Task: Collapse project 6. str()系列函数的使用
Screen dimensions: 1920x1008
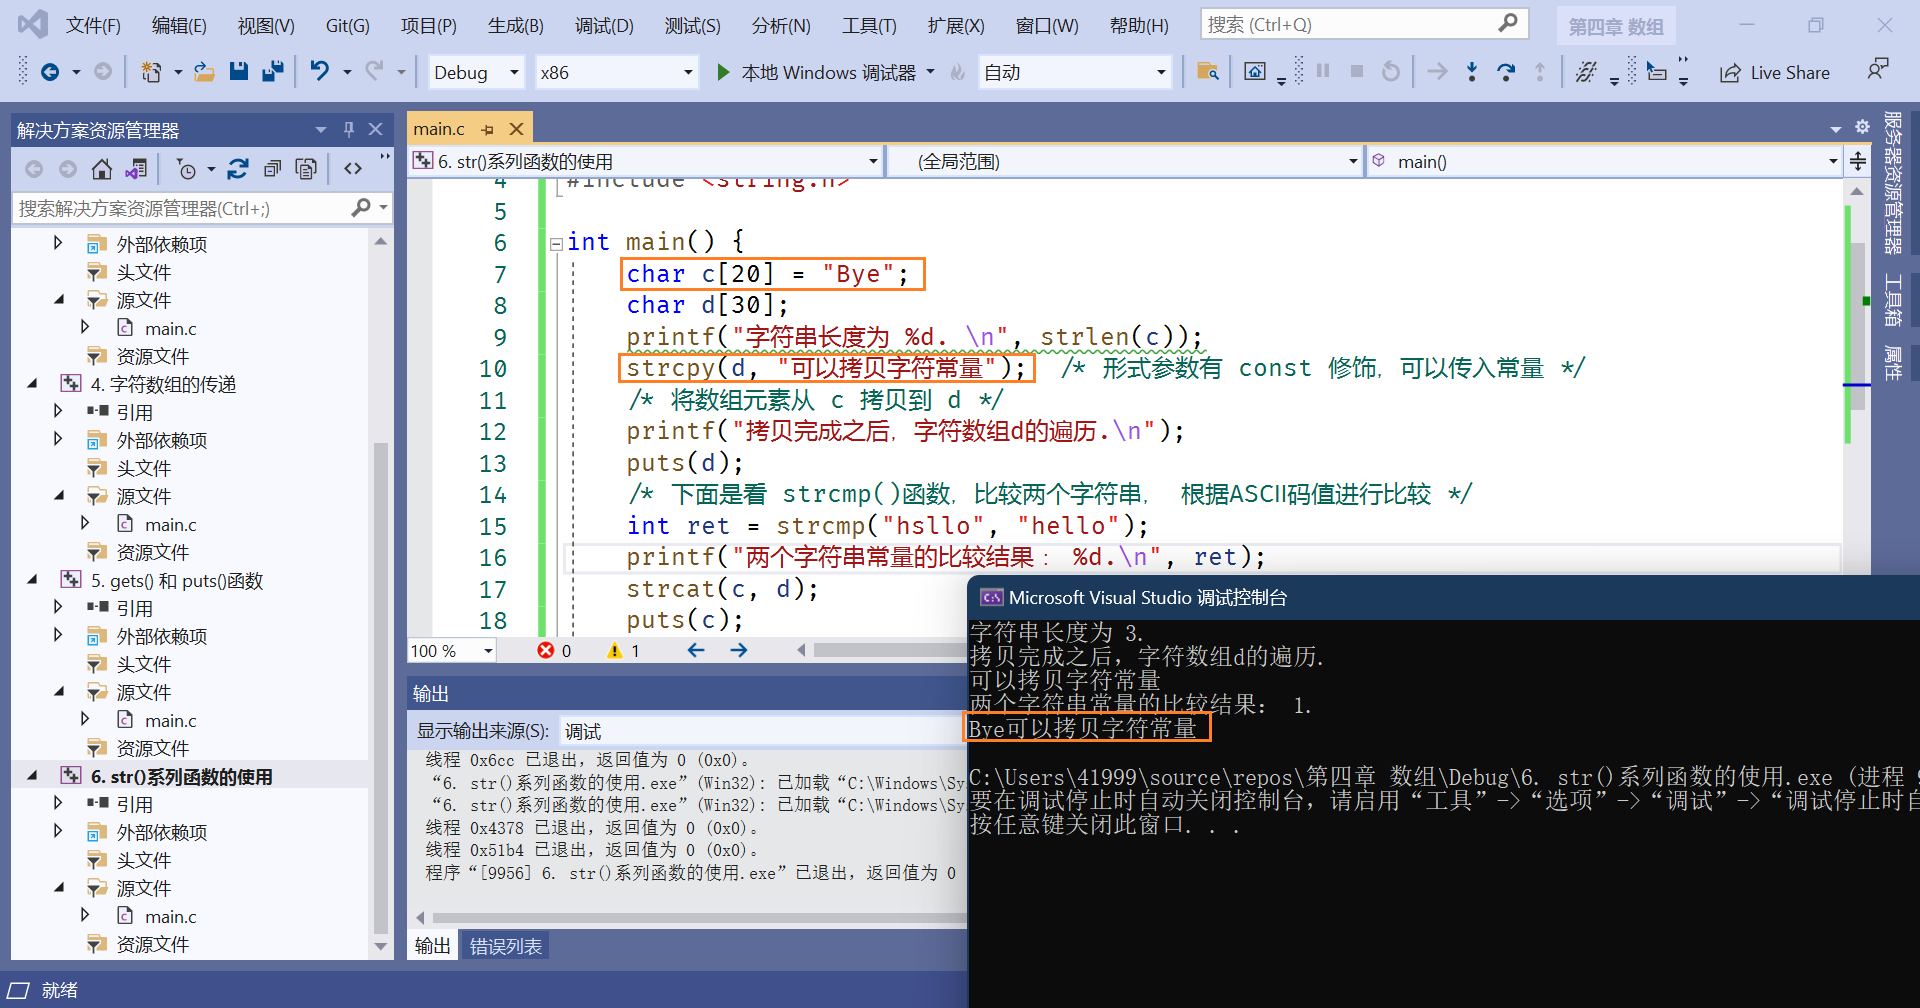Action: point(32,776)
